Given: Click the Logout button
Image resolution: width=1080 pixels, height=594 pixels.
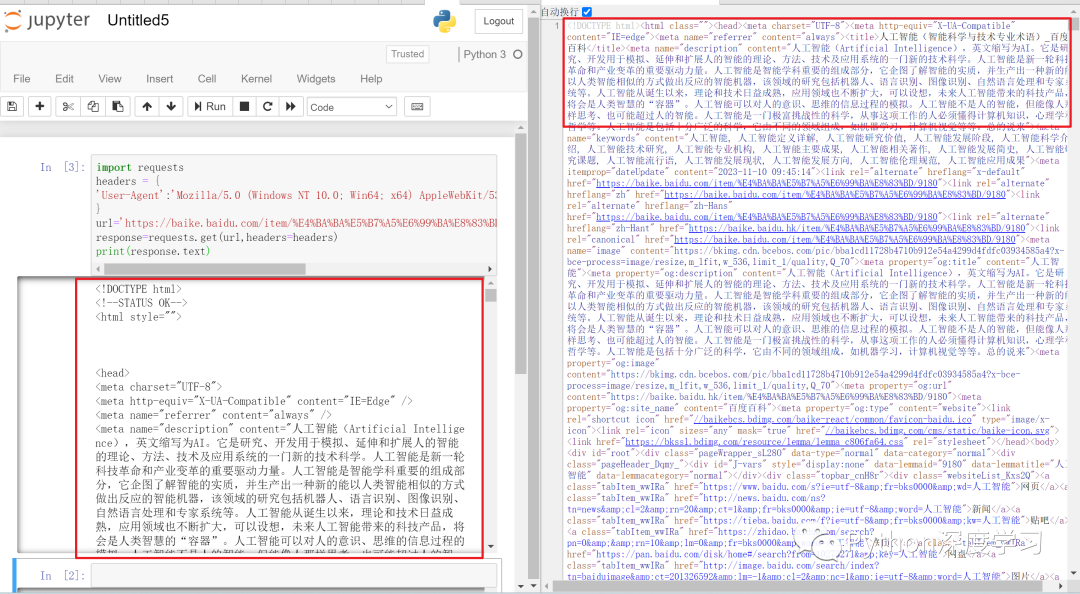Looking at the screenshot, I should (498, 21).
